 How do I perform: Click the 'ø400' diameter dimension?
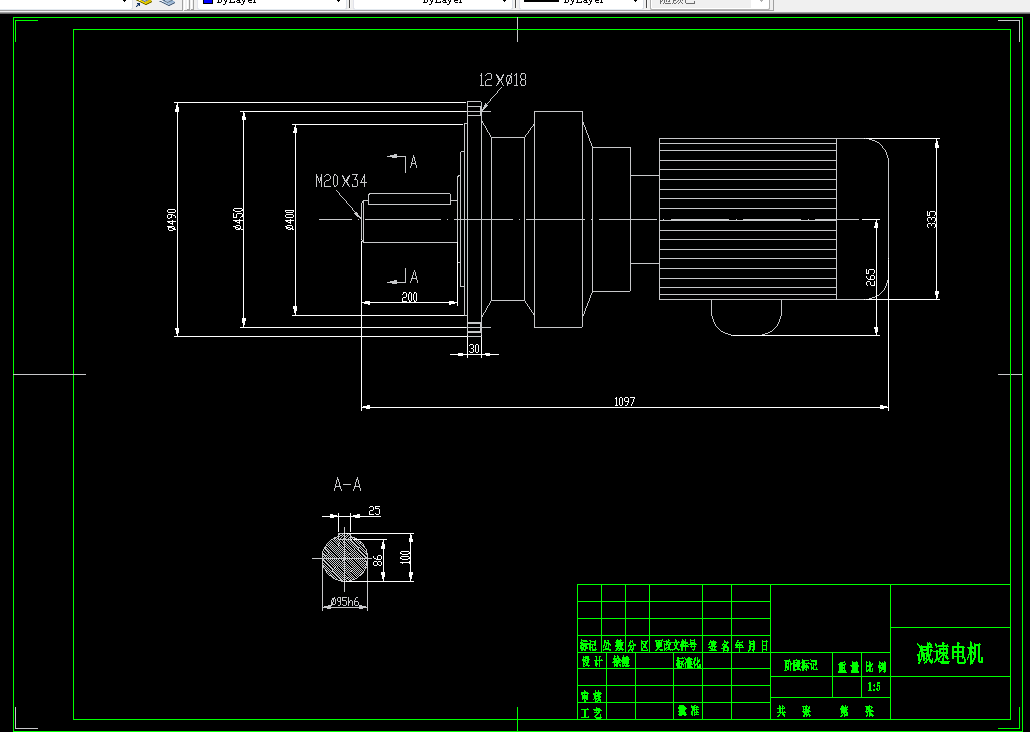(290, 219)
